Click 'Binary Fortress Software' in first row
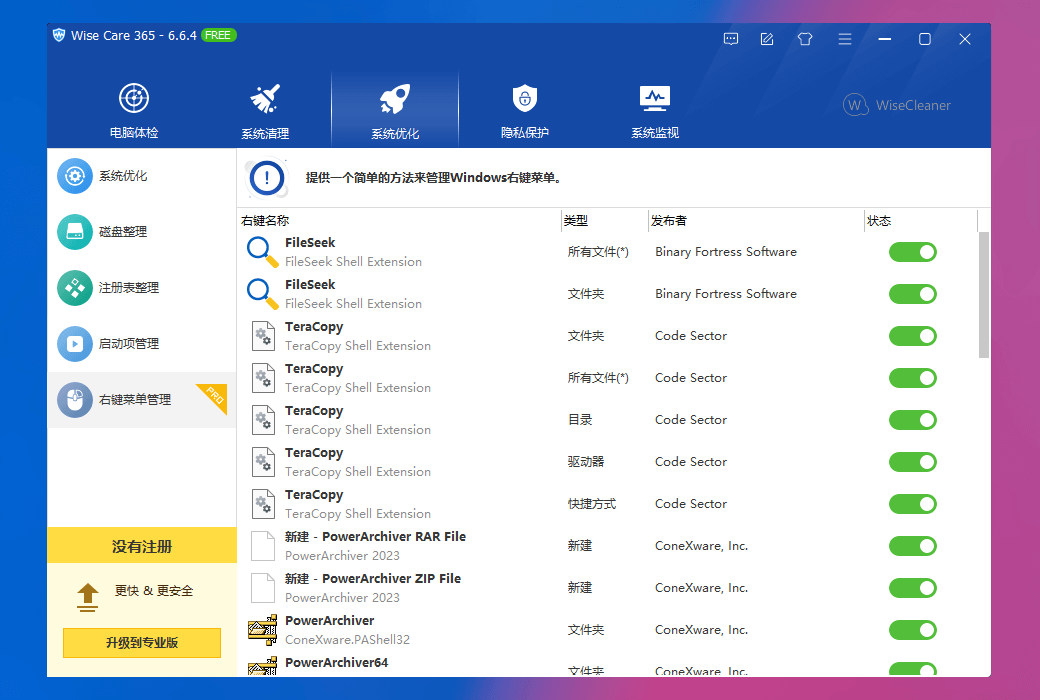 point(726,252)
